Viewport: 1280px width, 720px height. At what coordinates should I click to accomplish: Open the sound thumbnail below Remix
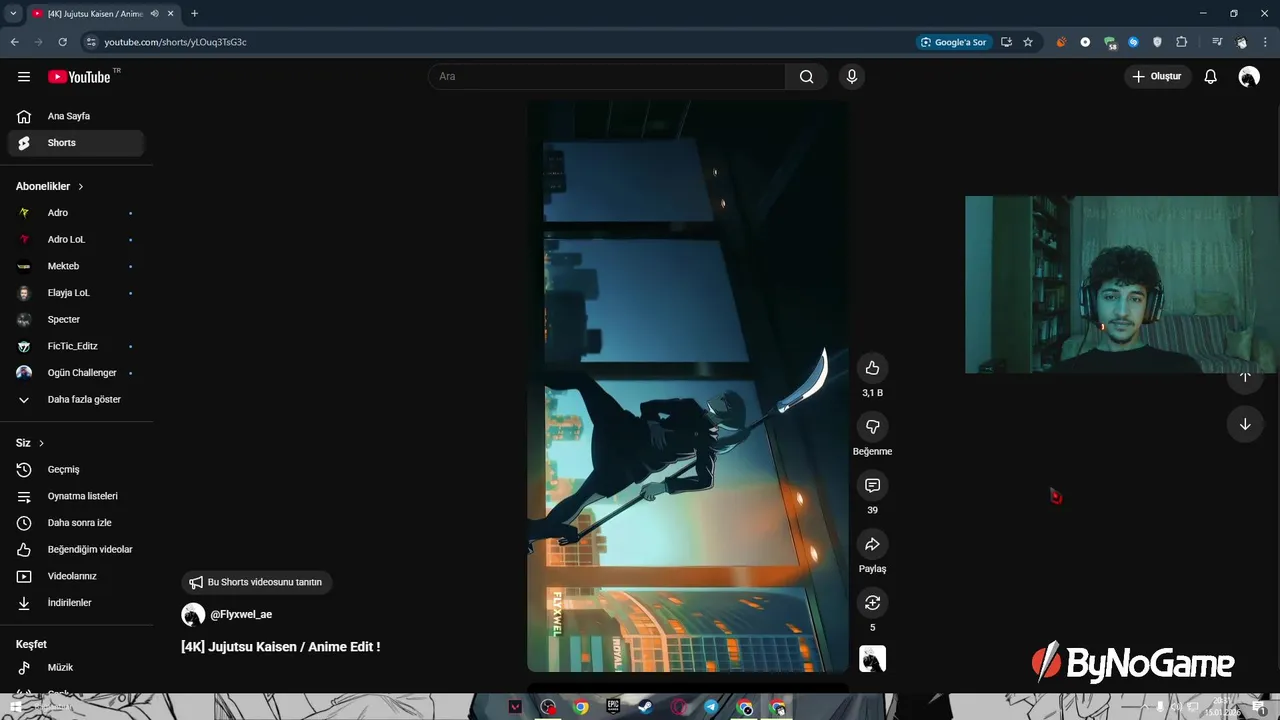click(x=872, y=659)
